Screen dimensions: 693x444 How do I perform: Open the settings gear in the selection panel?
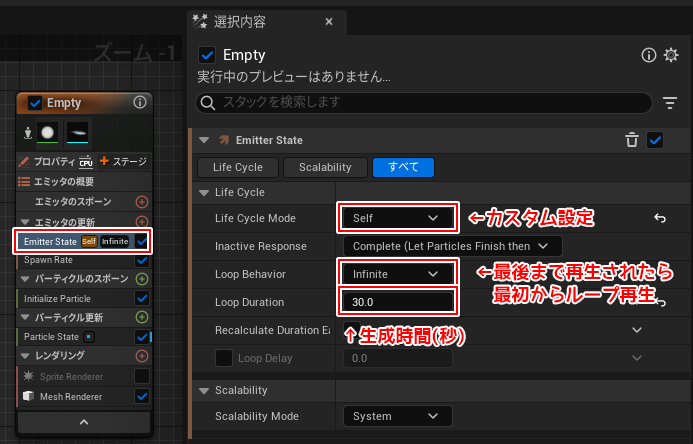click(x=671, y=55)
